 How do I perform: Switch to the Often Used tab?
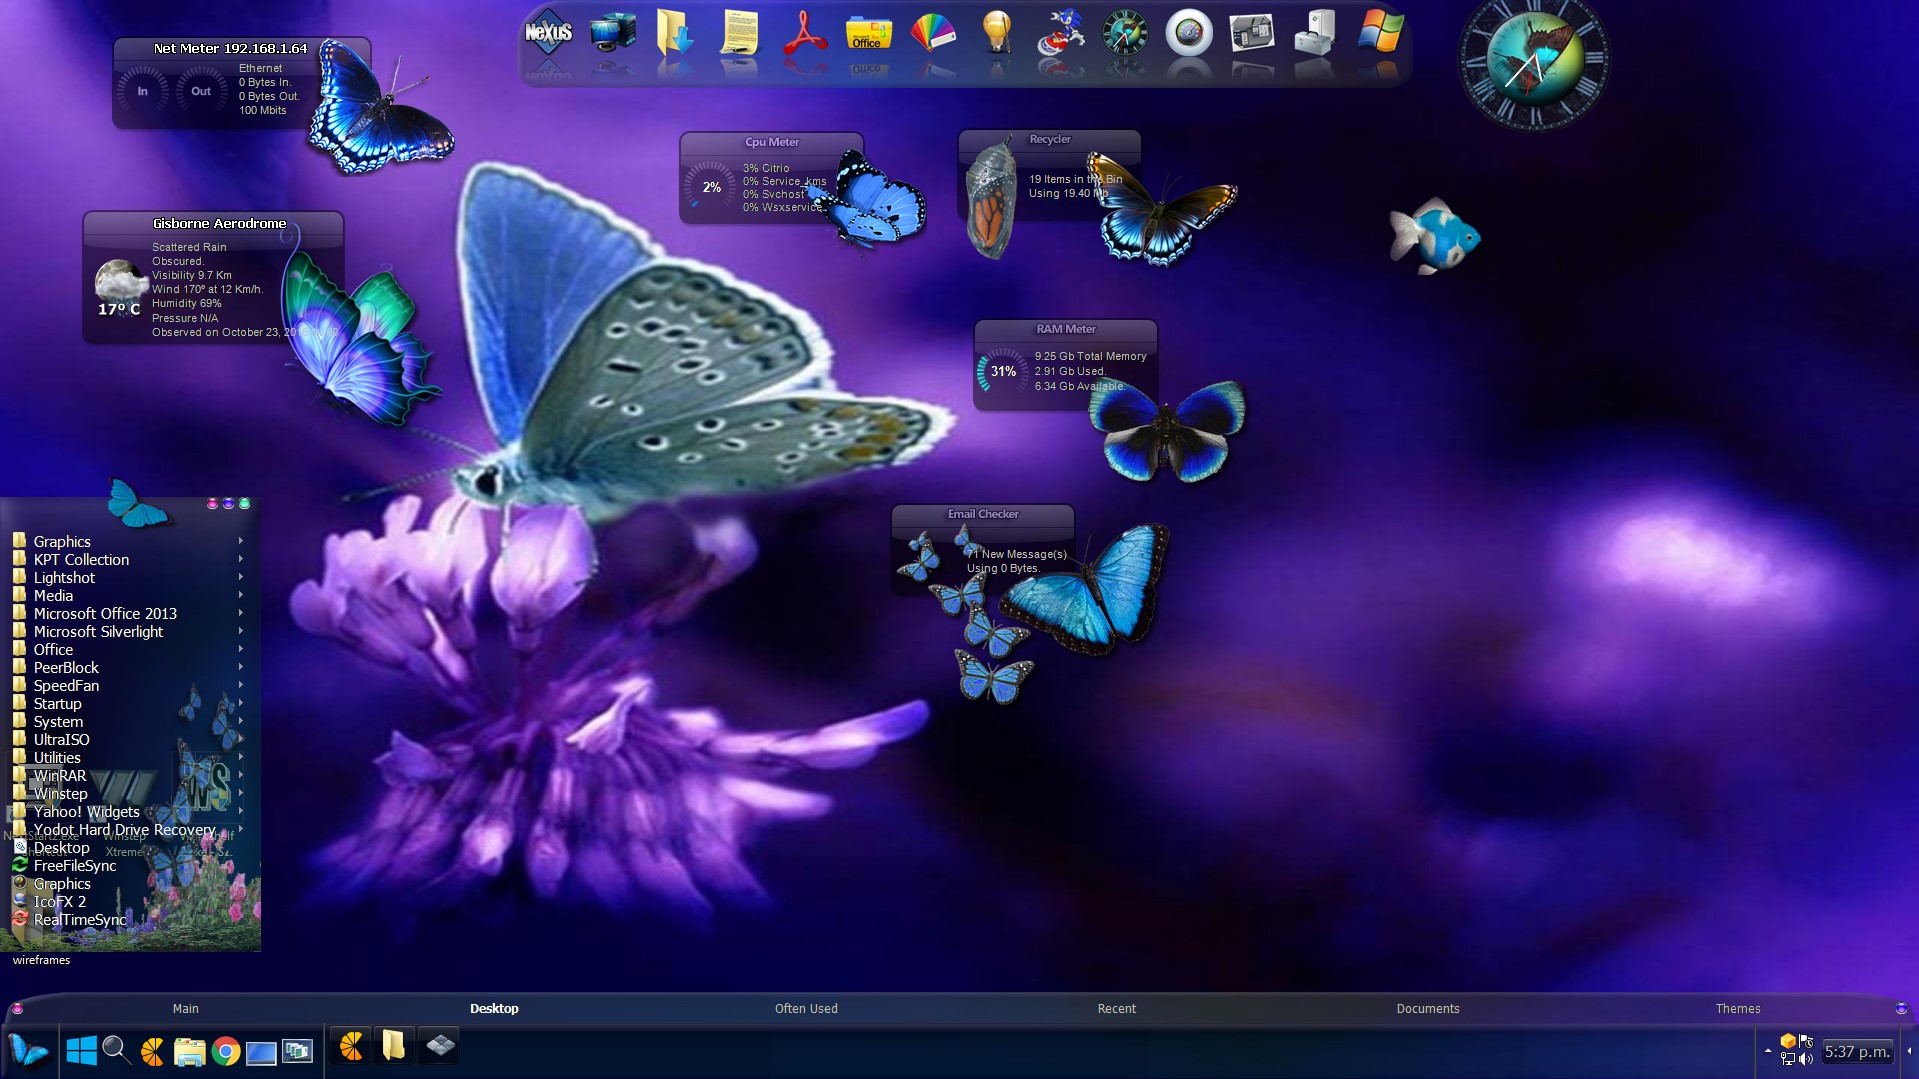[805, 1008]
